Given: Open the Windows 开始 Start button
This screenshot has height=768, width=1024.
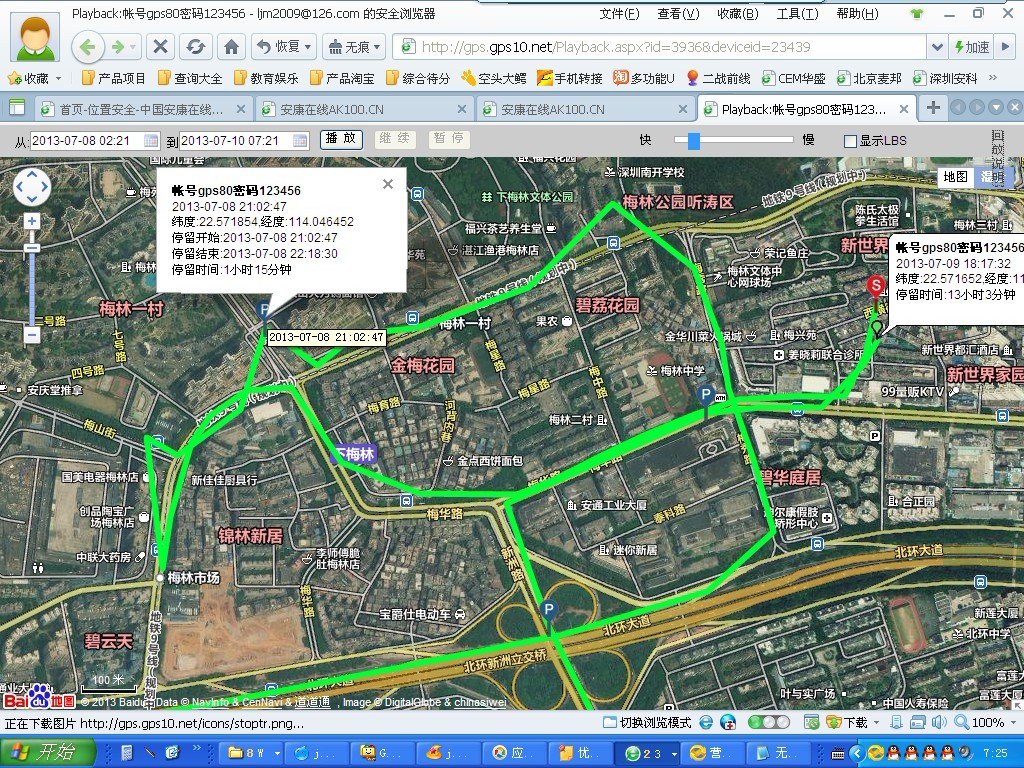Looking at the screenshot, I should [x=48, y=752].
